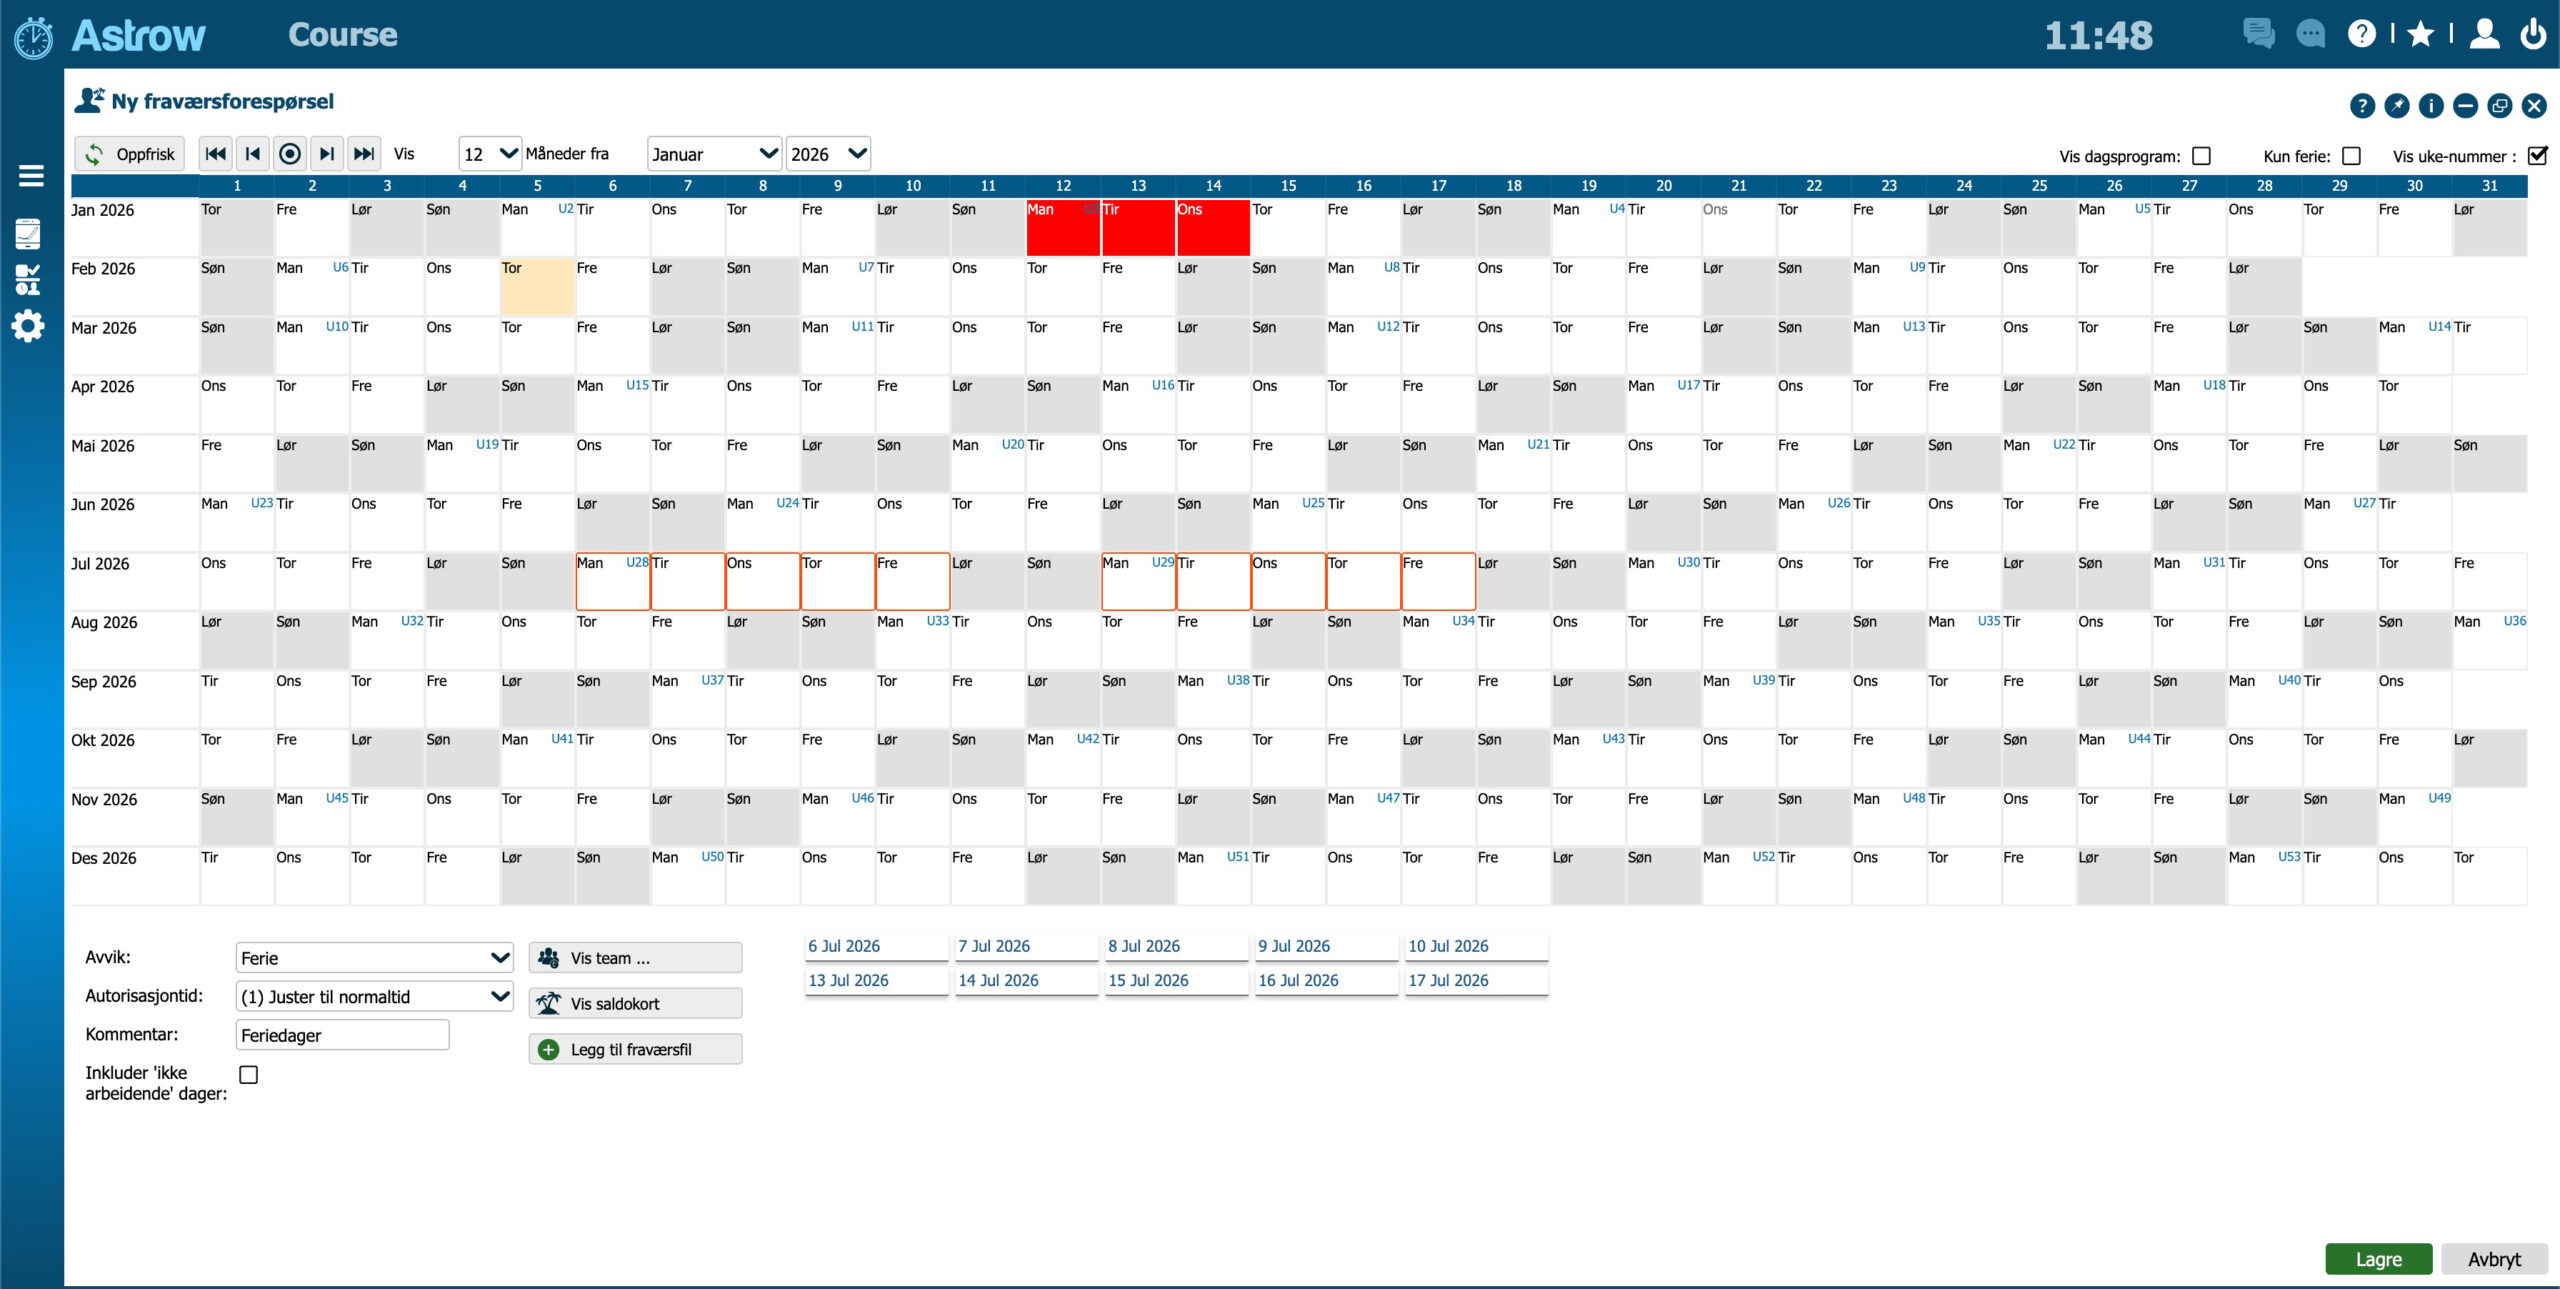The height and width of the screenshot is (1289, 2560).
Task: Toggle the Kun ferie checkbox
Action: [2351, 156]
